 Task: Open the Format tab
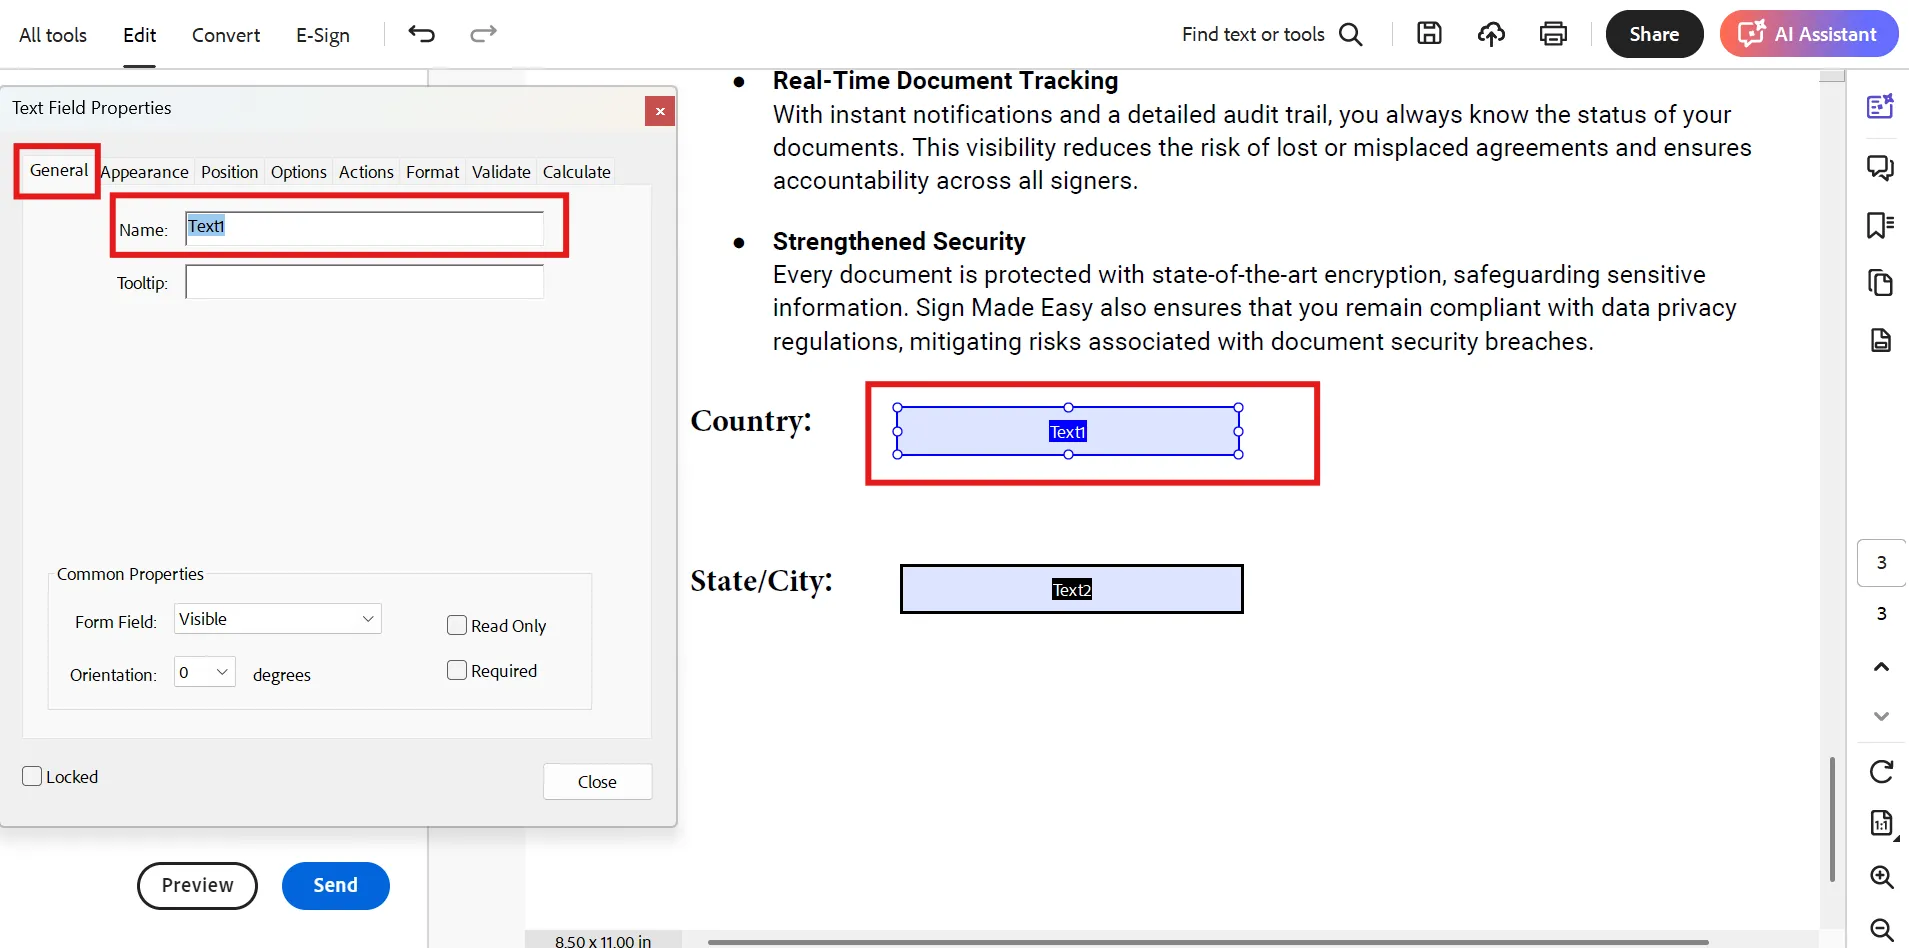pos(432,172)
